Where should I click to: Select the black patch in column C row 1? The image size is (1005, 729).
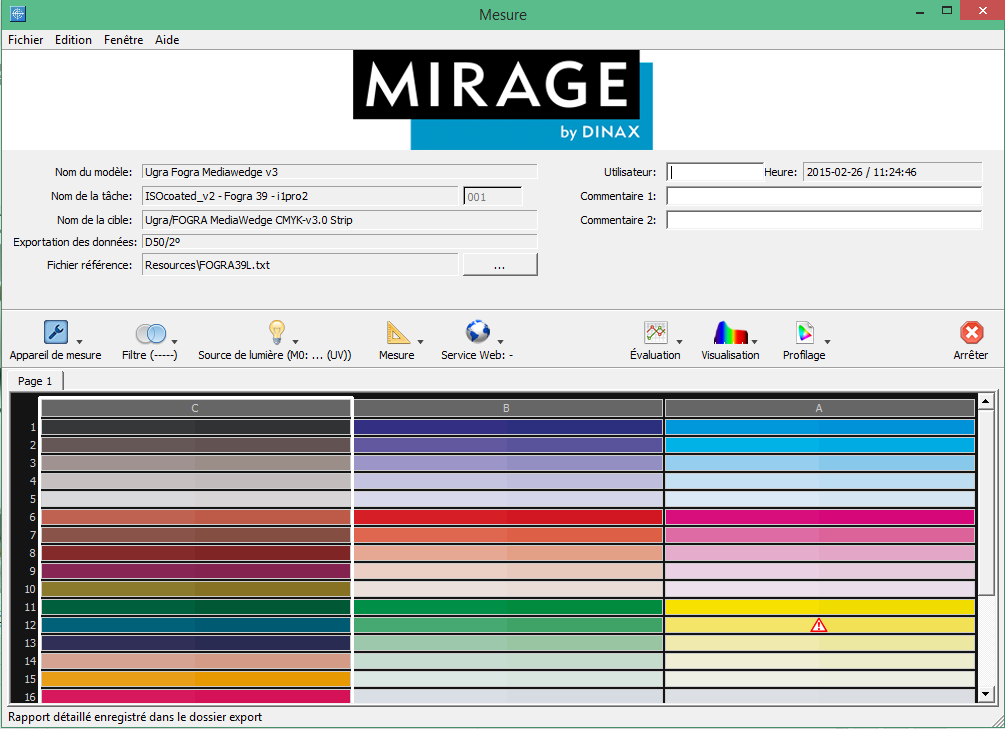[195, 427]
